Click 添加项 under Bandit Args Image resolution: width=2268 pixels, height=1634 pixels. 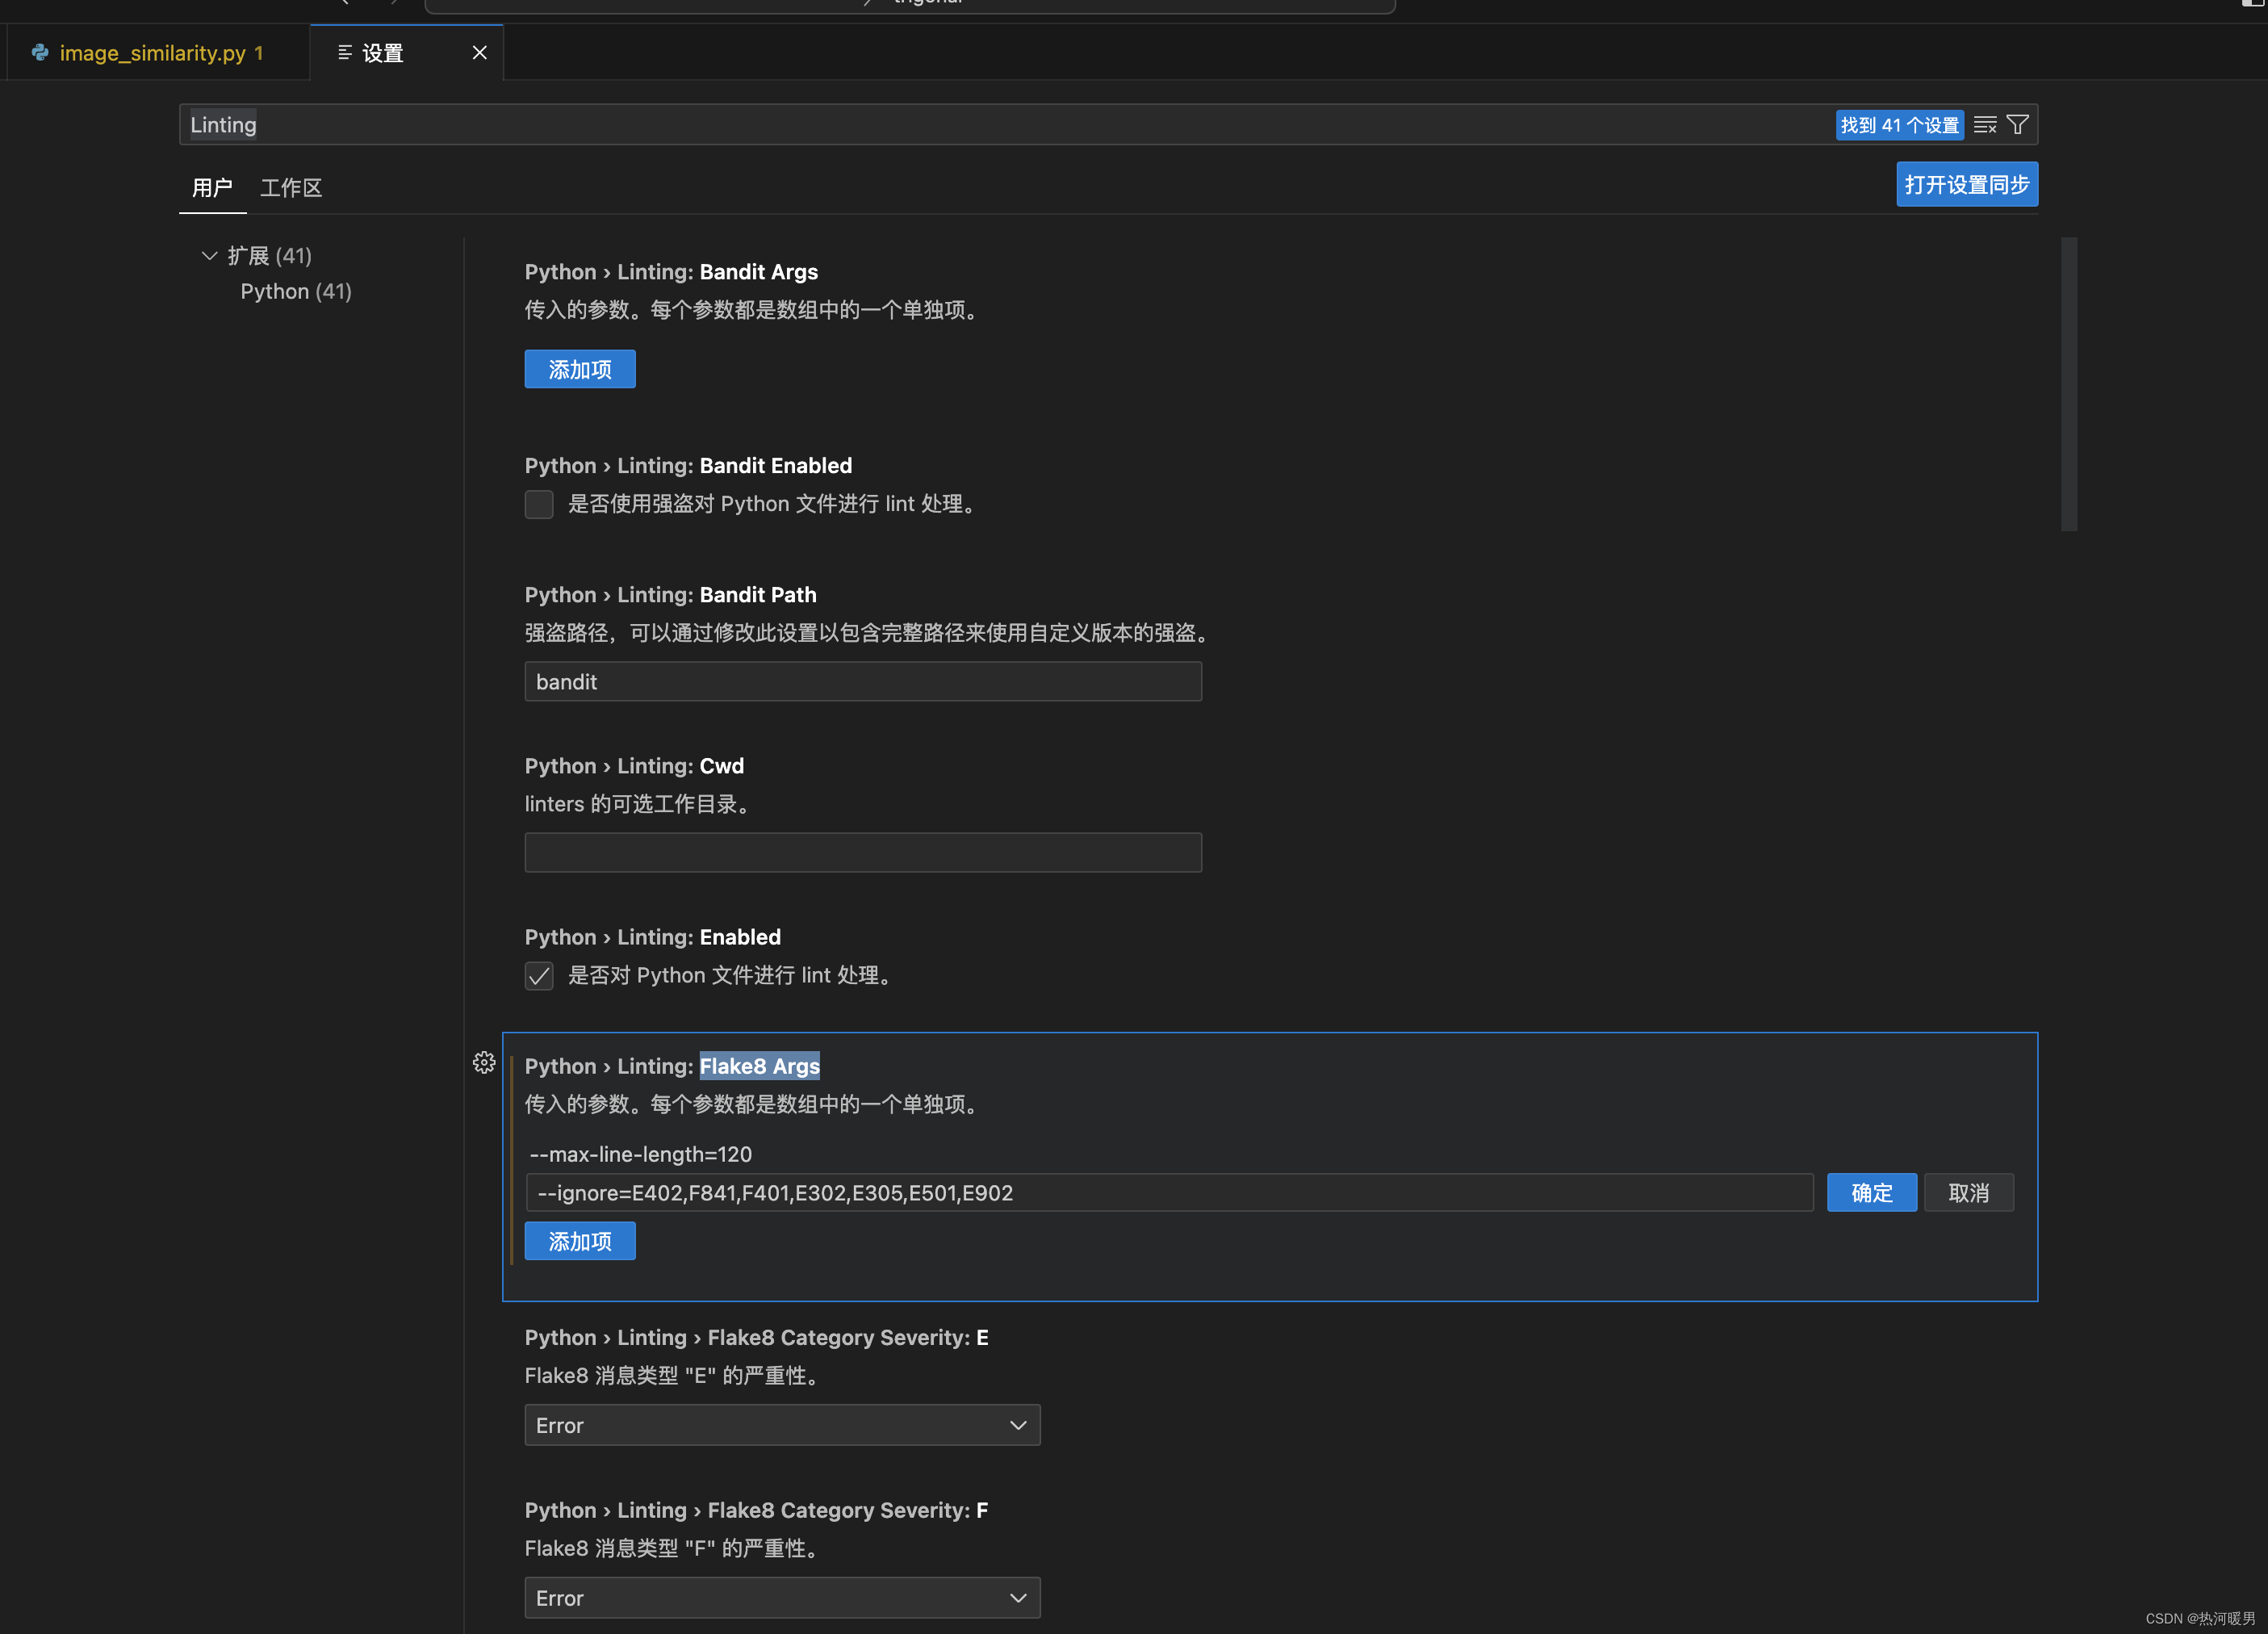coord(580,370)
